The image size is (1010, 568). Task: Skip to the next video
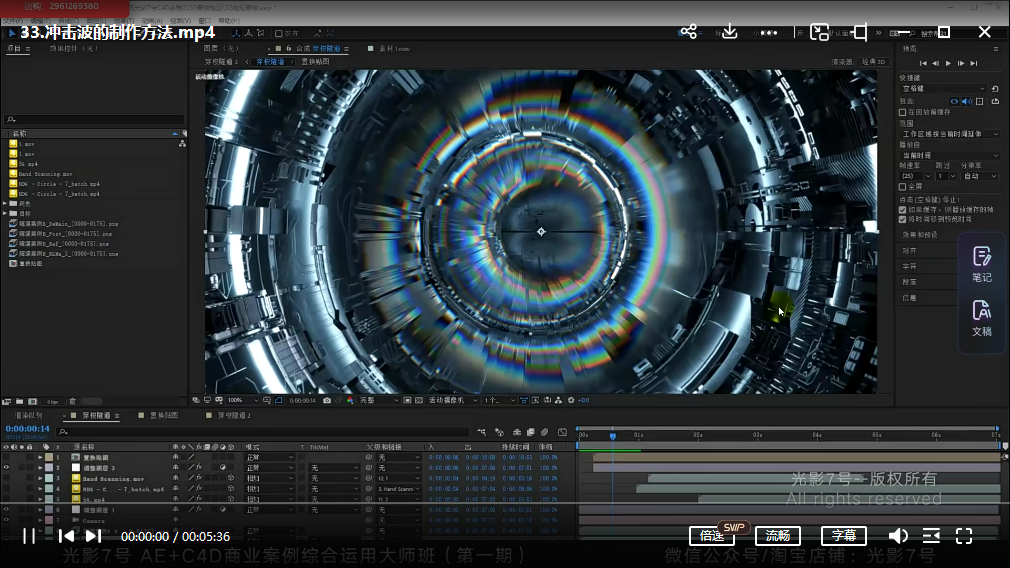tap(93, 536)
